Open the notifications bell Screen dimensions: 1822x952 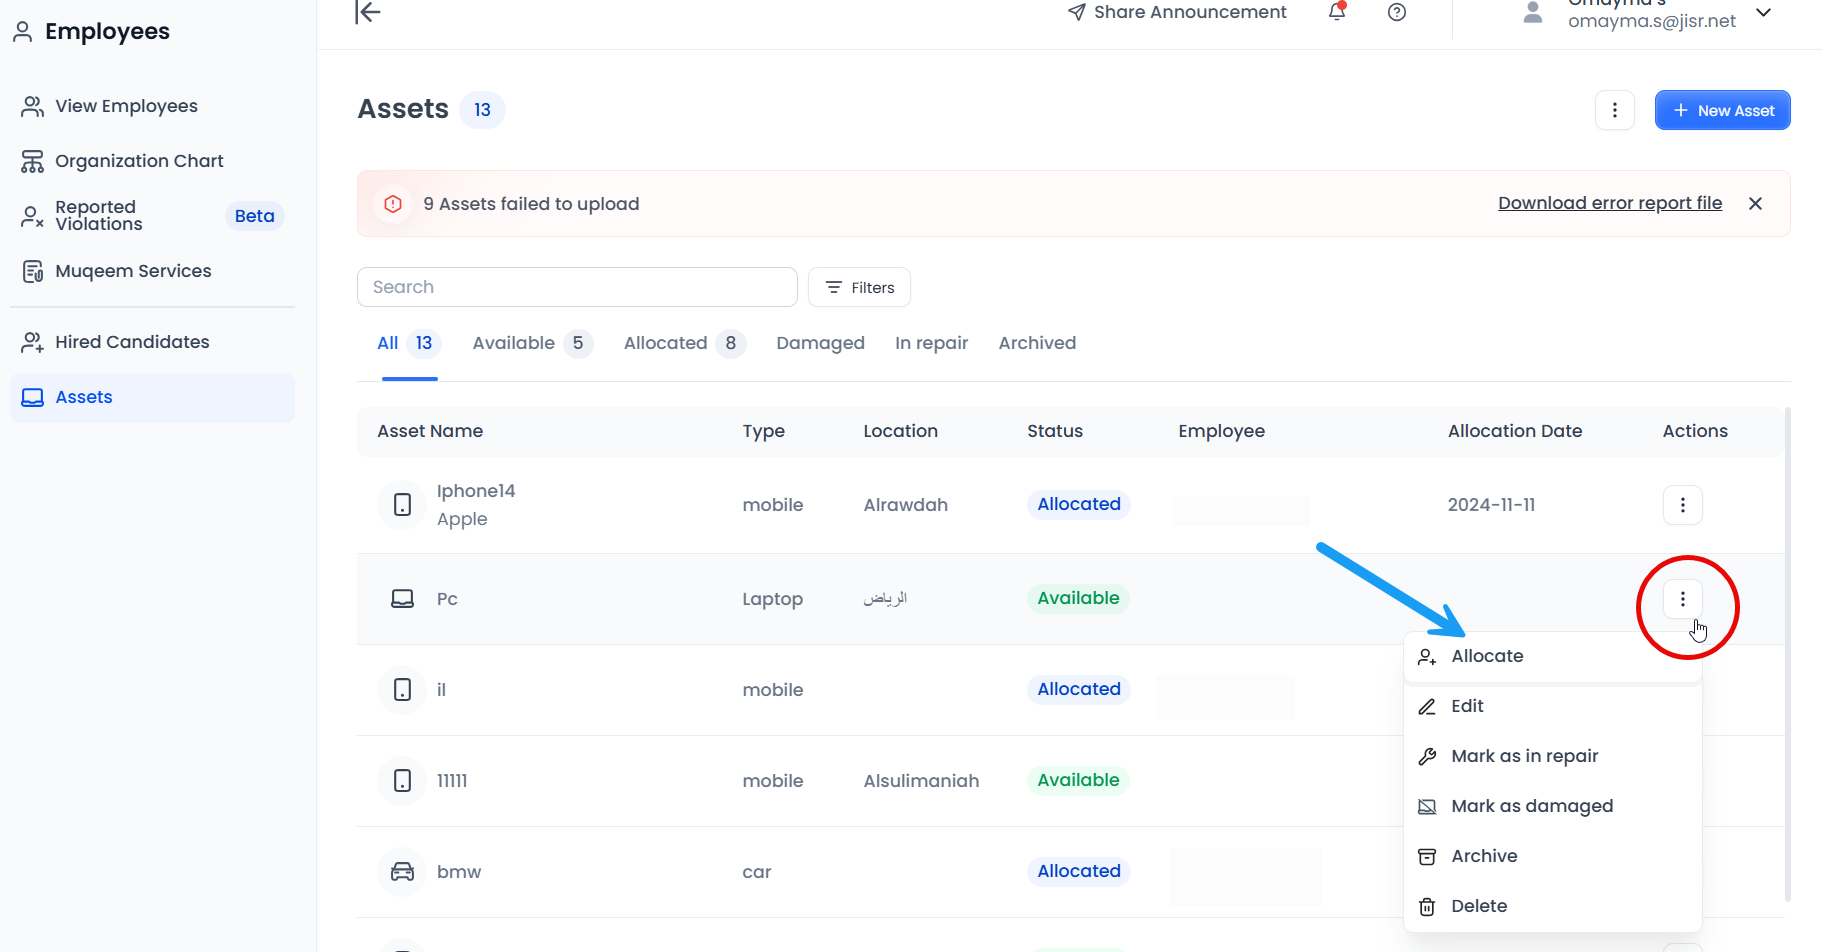pyautogui.click(x=1337, y=12)
